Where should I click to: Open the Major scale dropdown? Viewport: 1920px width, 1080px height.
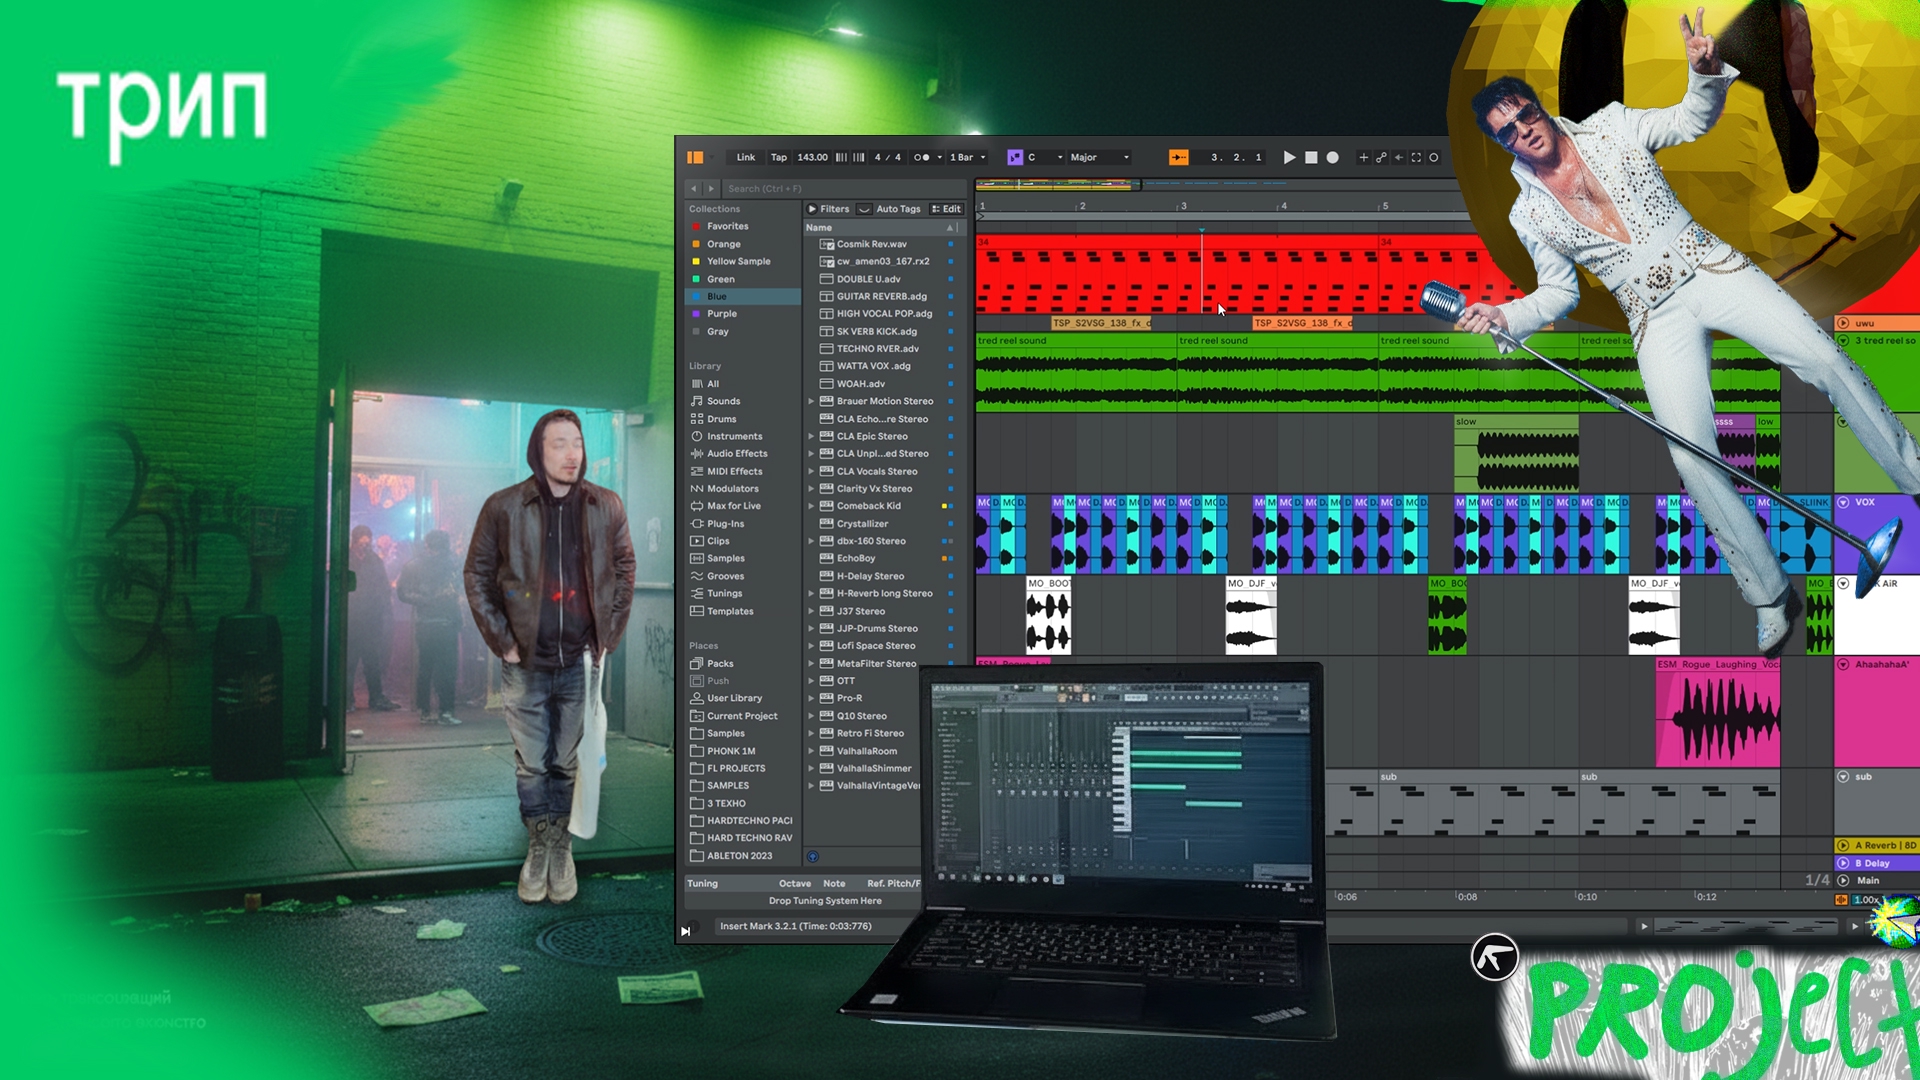tap(1099, 157)
